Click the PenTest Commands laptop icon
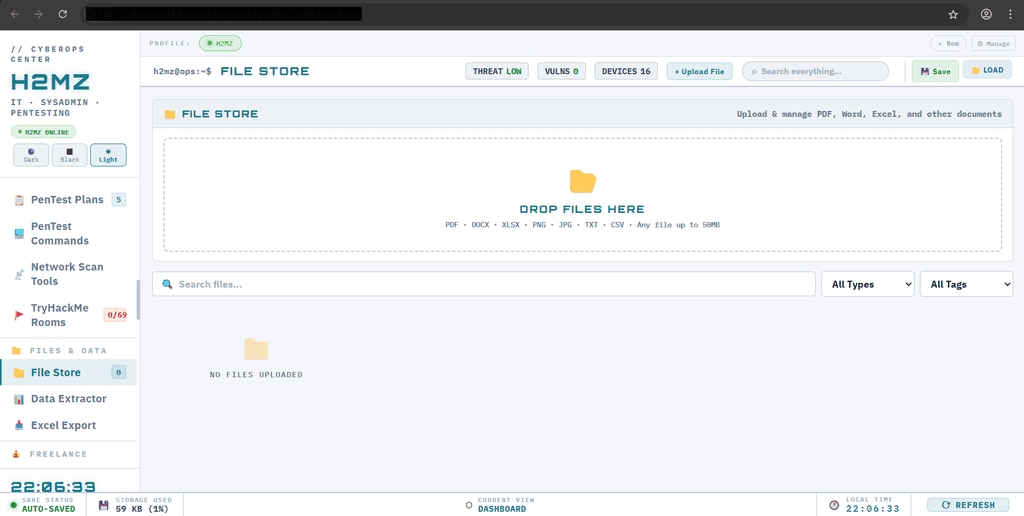Image resolution: width=1024 pixels, height=516 pixels. (x=19, y=234)
